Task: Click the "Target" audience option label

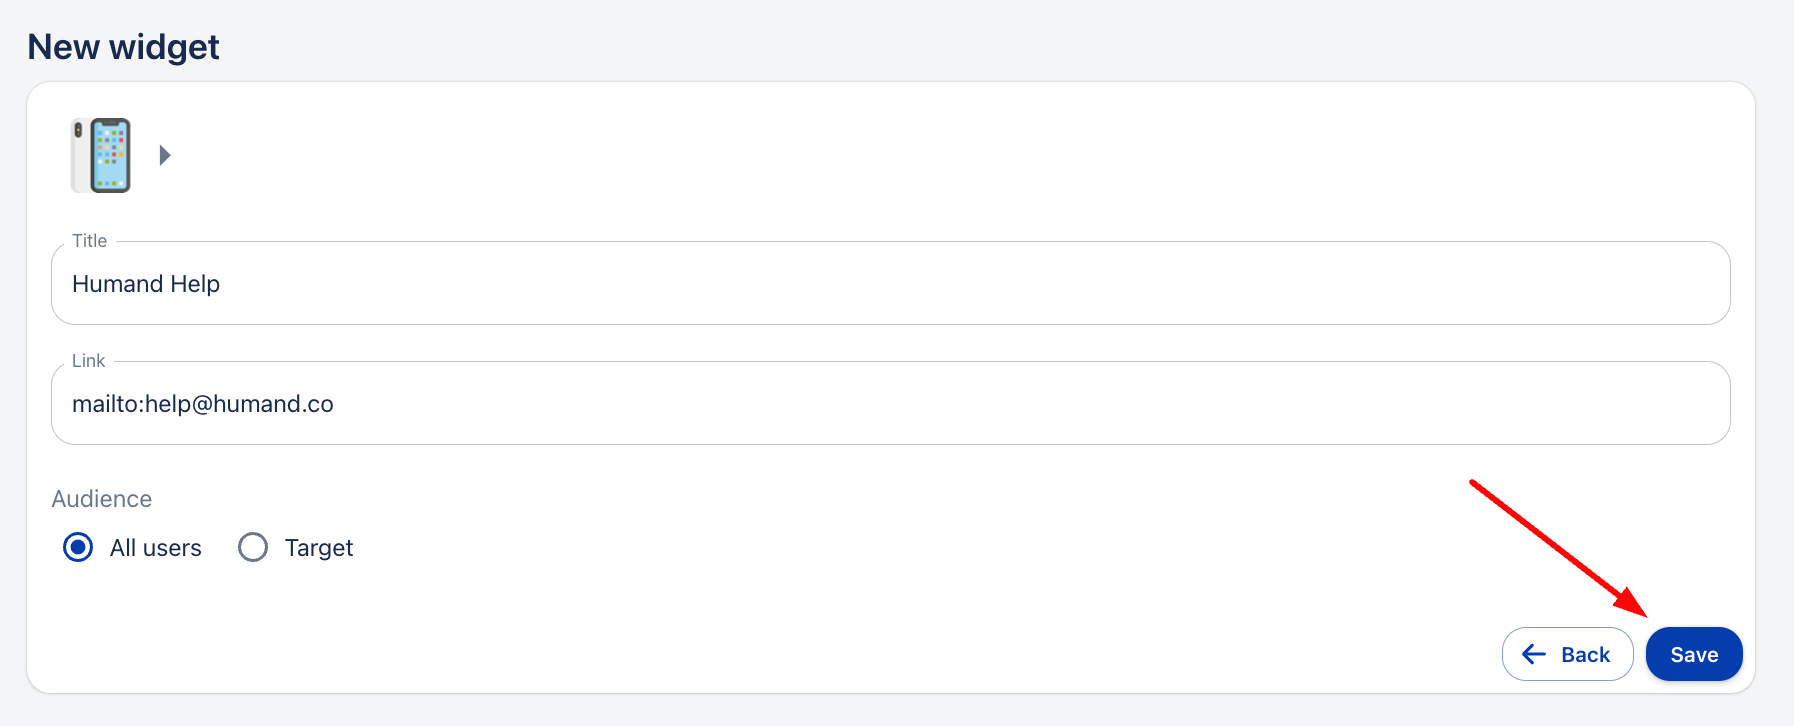Action: click(x=319, y=548)
